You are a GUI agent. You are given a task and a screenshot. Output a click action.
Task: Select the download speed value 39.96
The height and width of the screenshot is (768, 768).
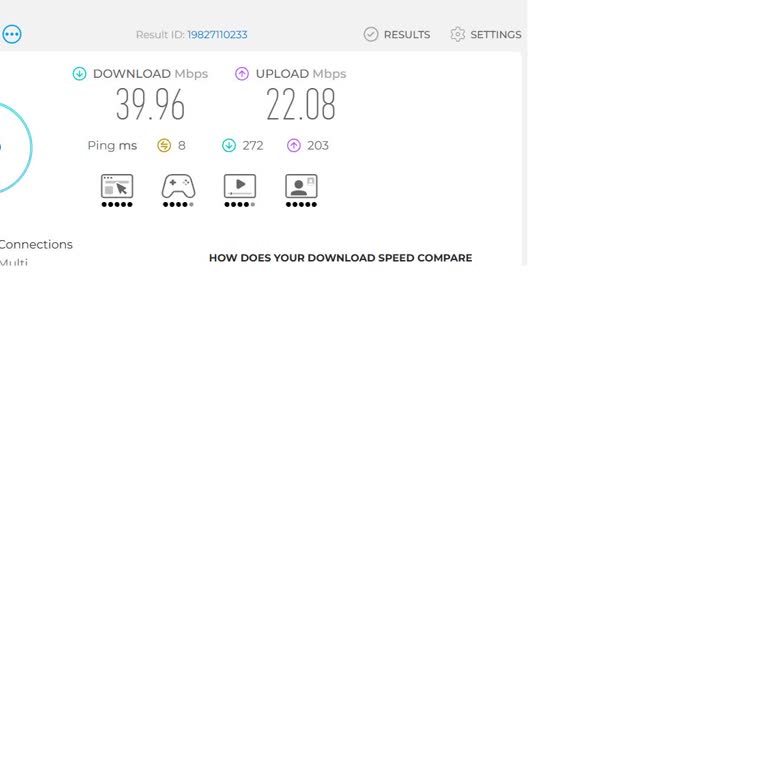coord(150,104)
